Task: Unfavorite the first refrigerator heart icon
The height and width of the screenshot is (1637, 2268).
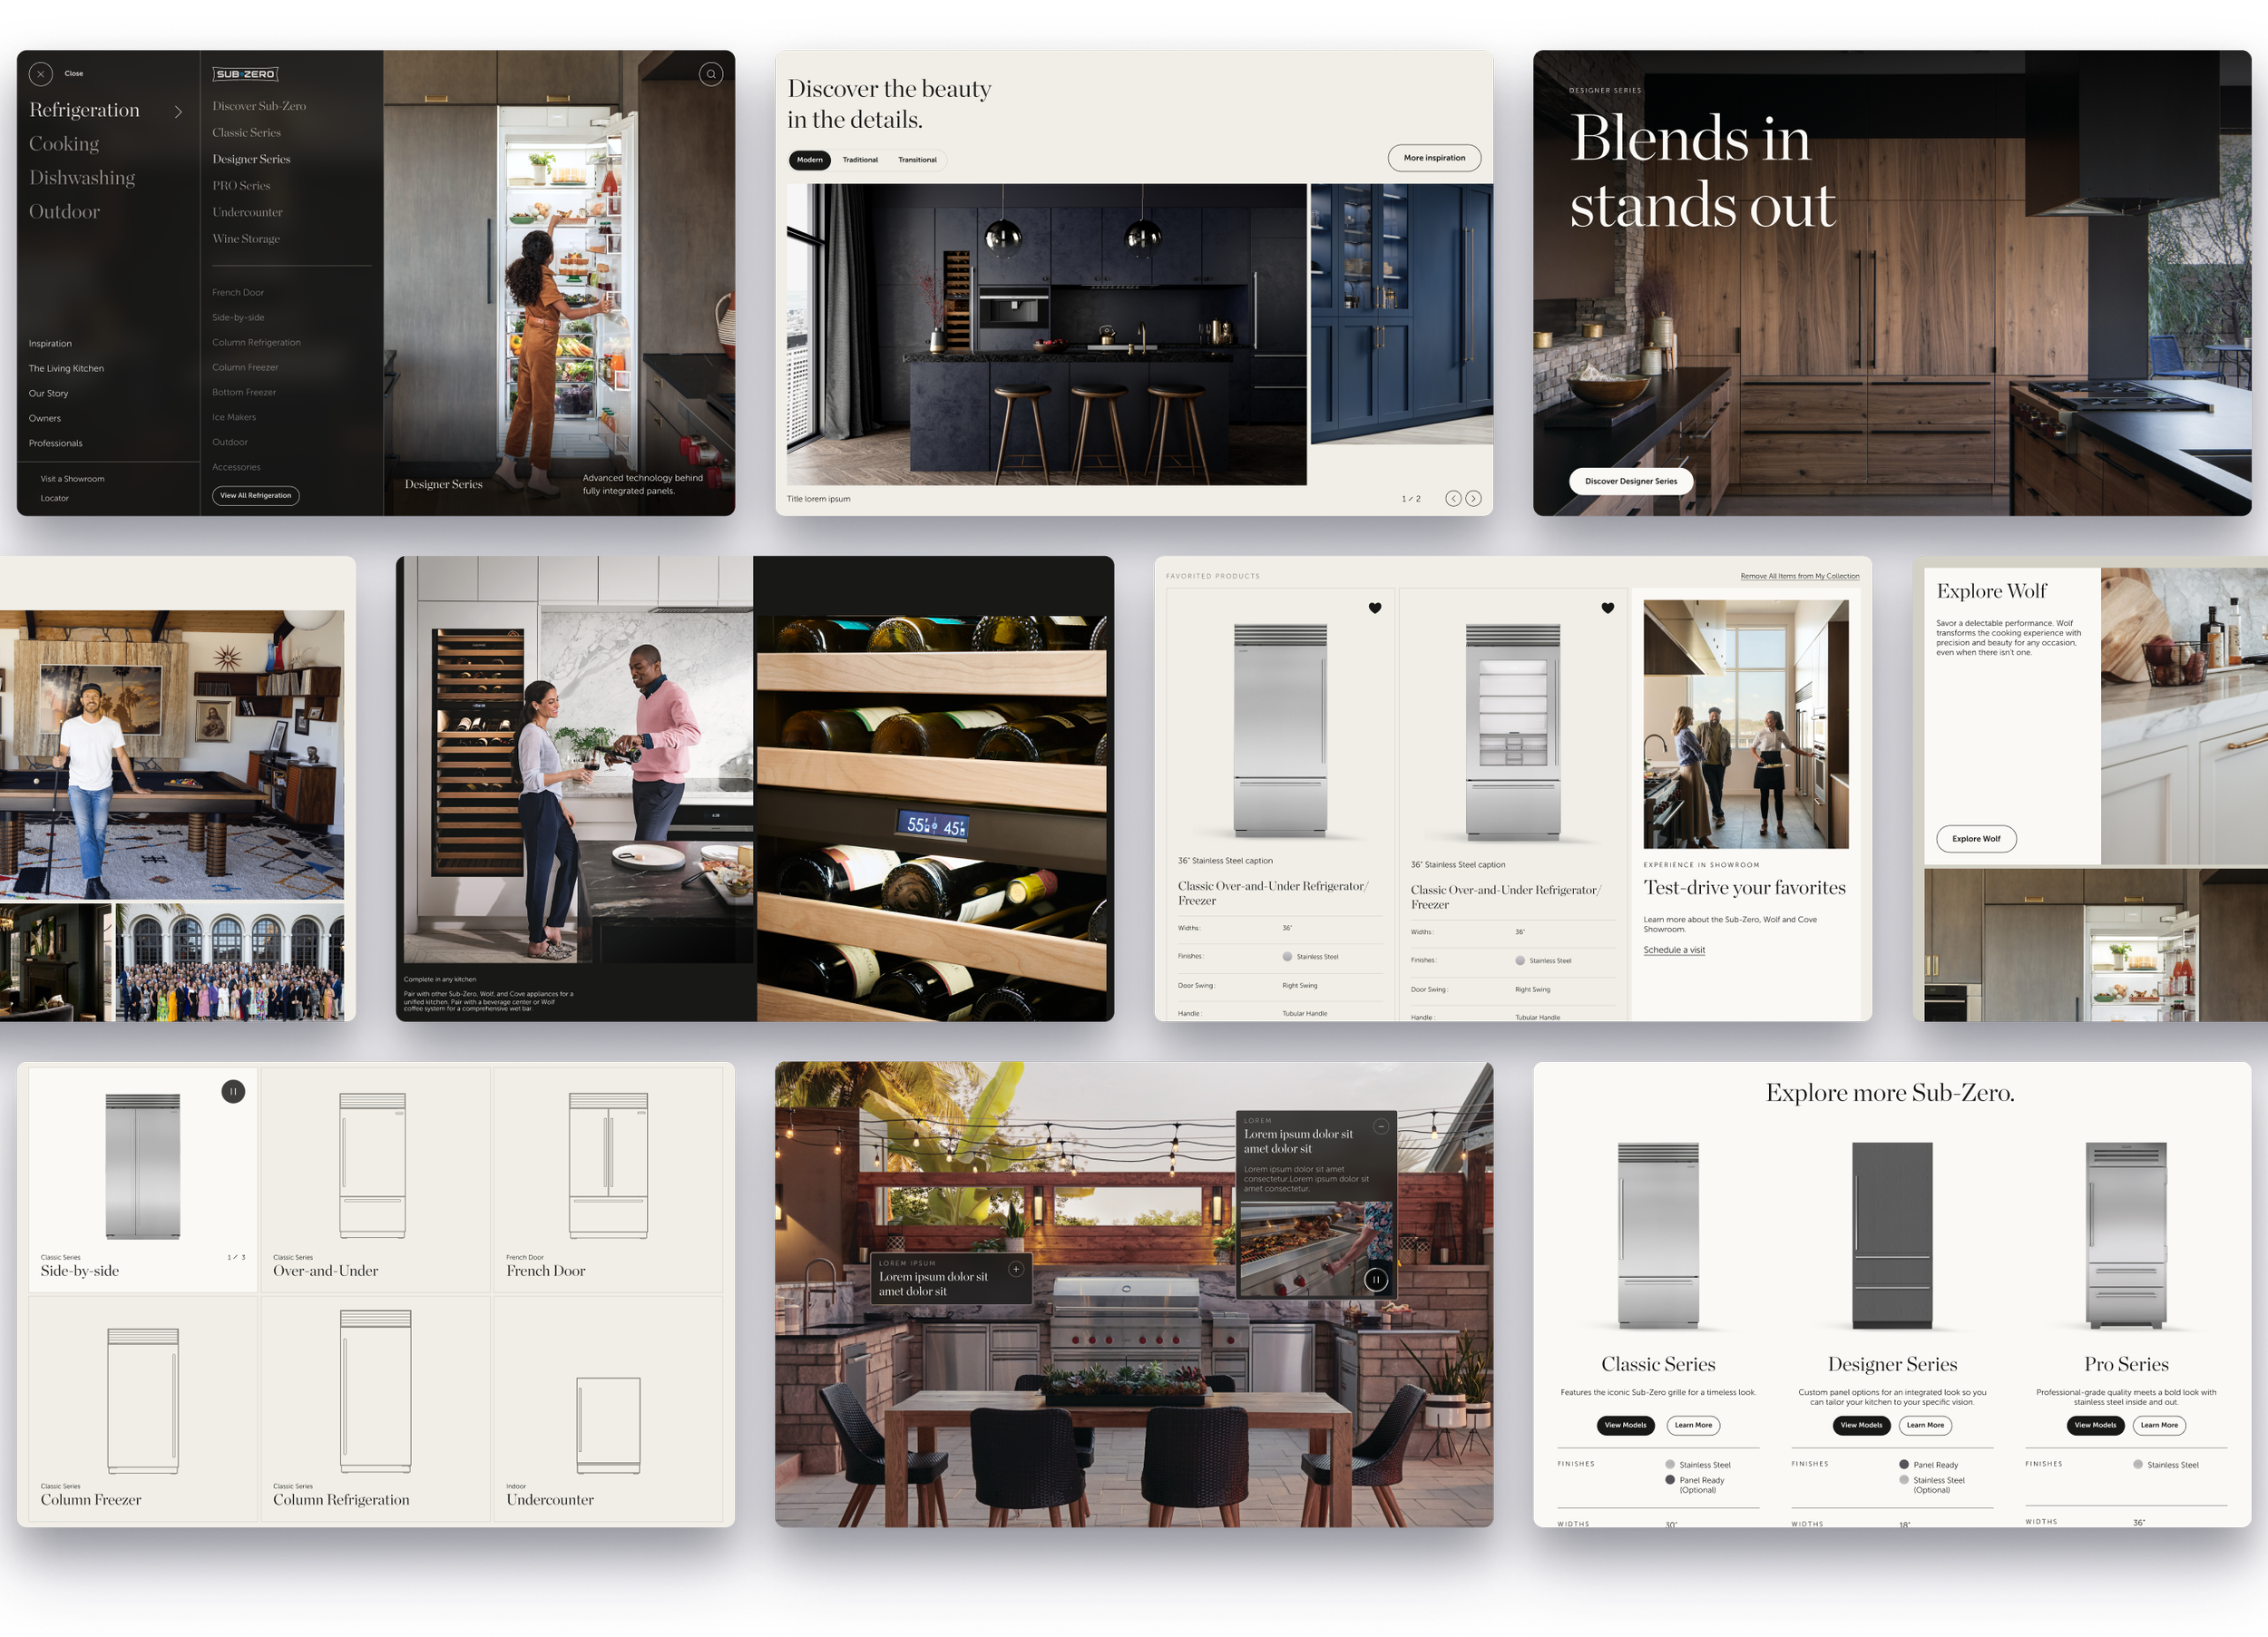Action: click(1375, 608)
